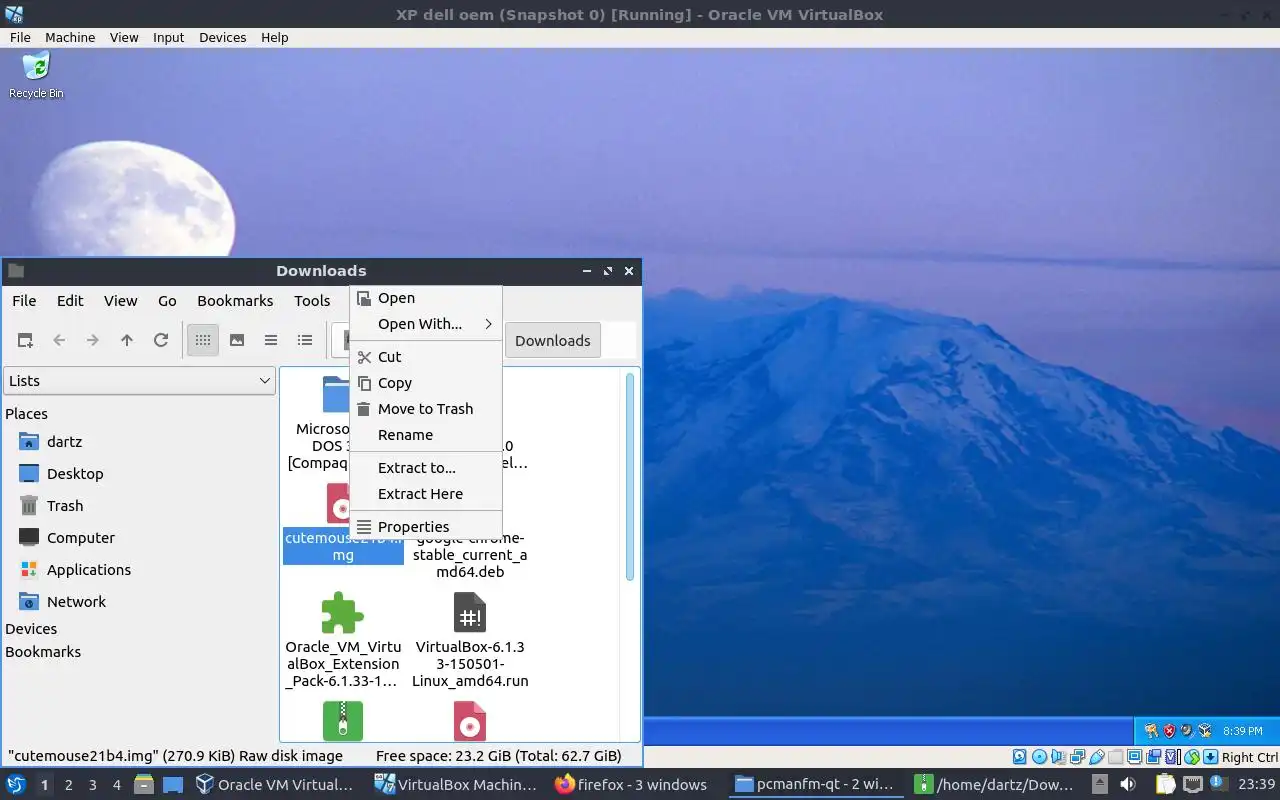Viewport: 1280px width, 800px height.
Task: Click the optical disk status icon
Action: (x=1039, y=757)
